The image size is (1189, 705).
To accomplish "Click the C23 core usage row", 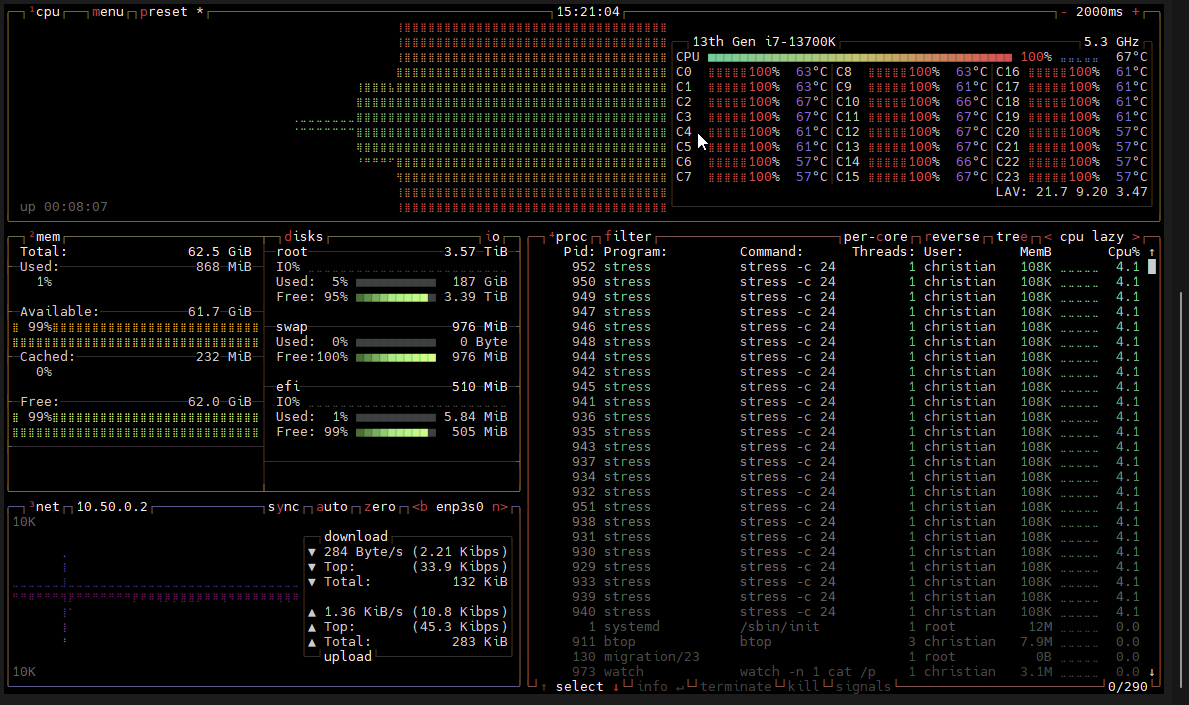I will [1071, 177].
